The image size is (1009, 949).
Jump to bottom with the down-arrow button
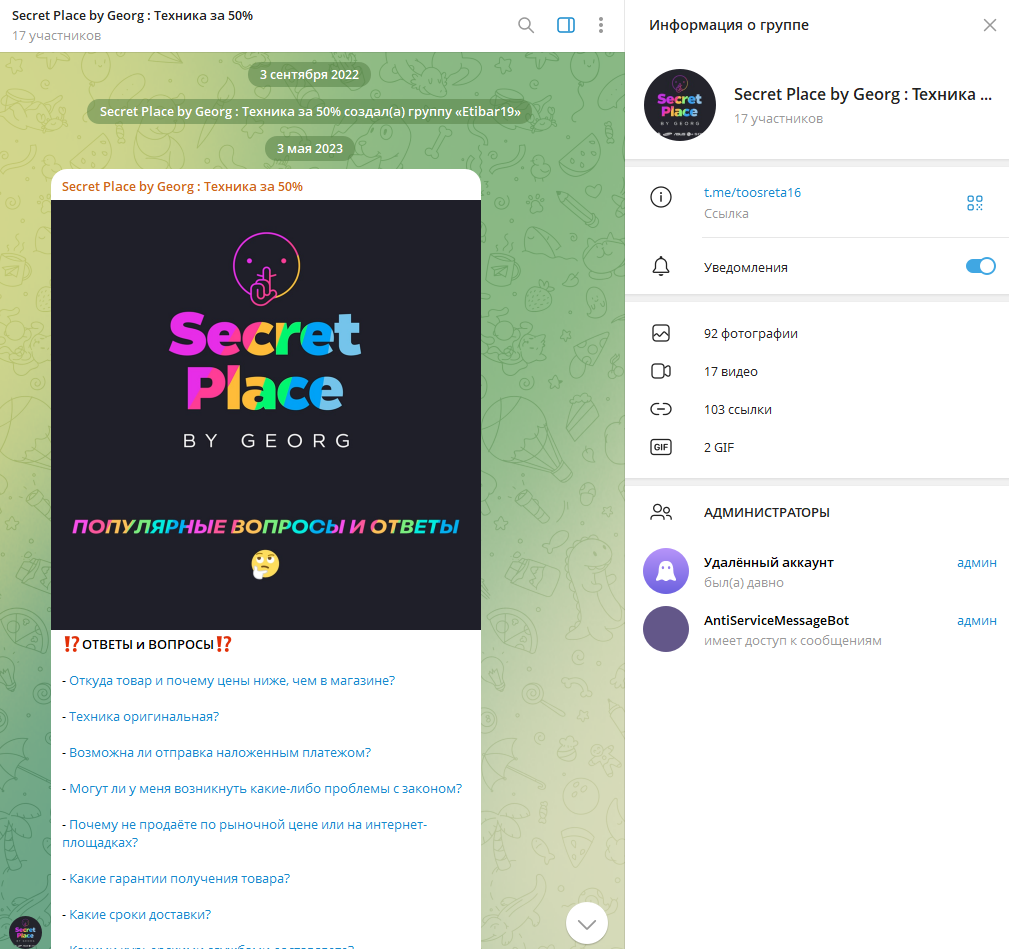tap(586, 924)
